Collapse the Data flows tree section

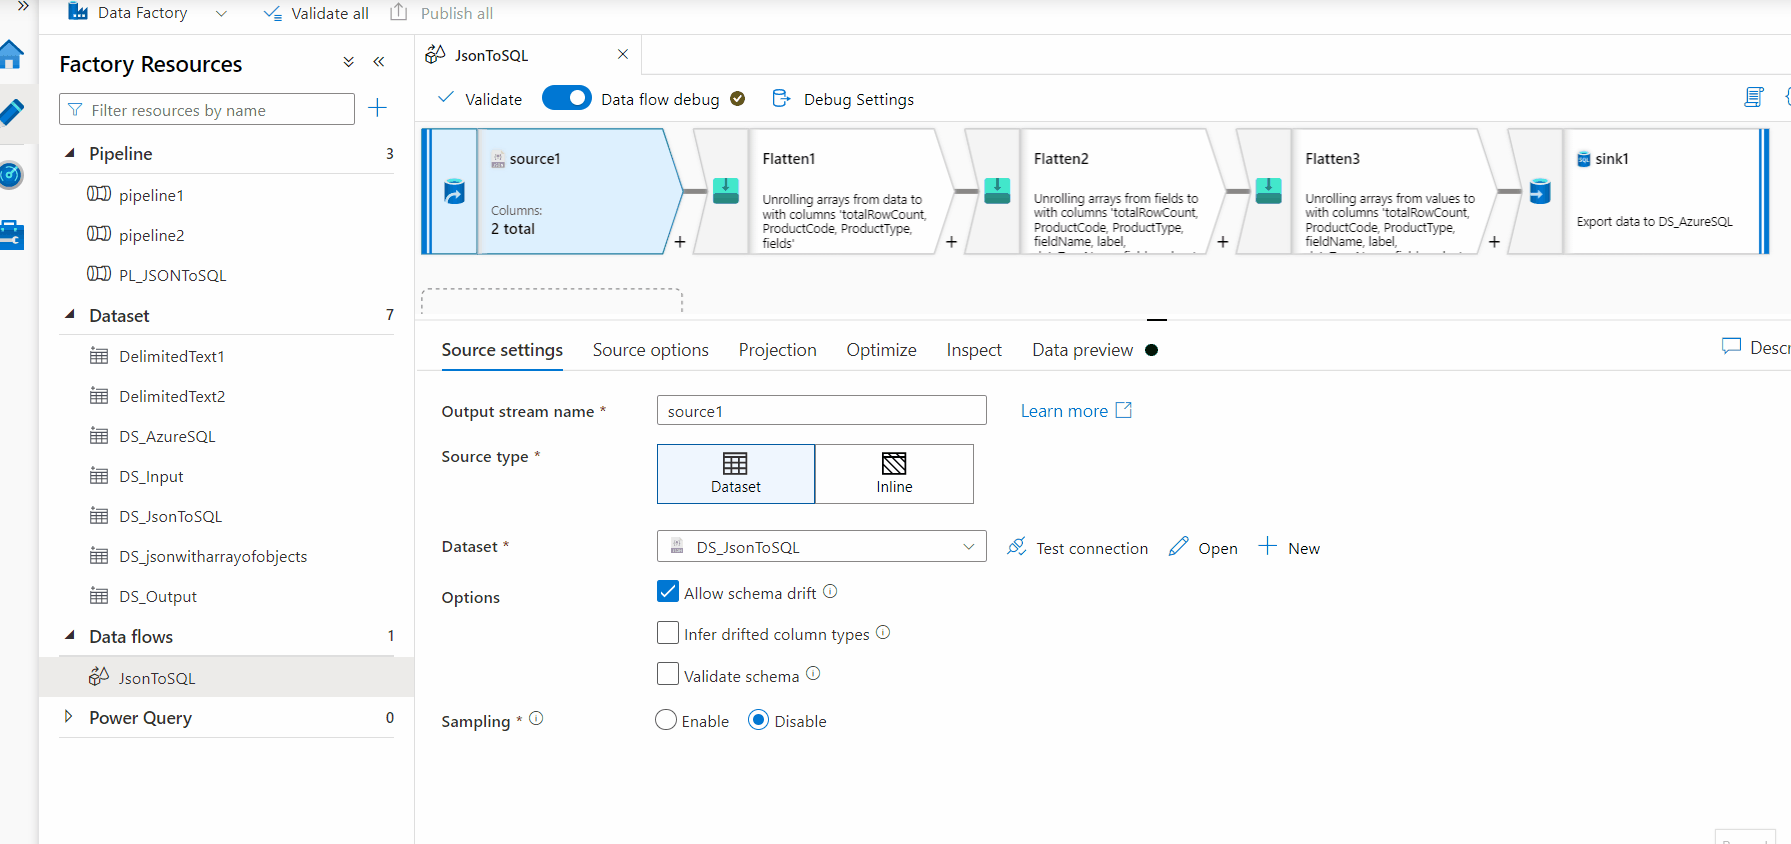click(x=70, y=636)
